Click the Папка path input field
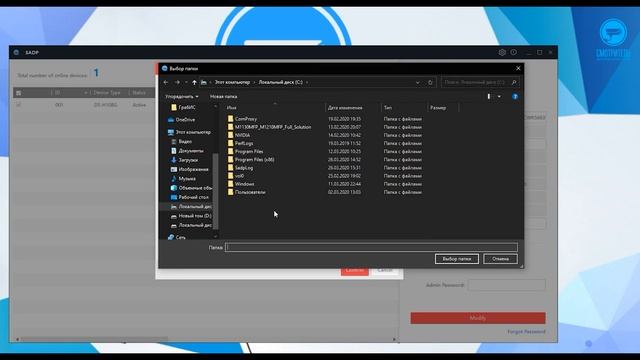This screenshot has height=360, width=640. 371,247
